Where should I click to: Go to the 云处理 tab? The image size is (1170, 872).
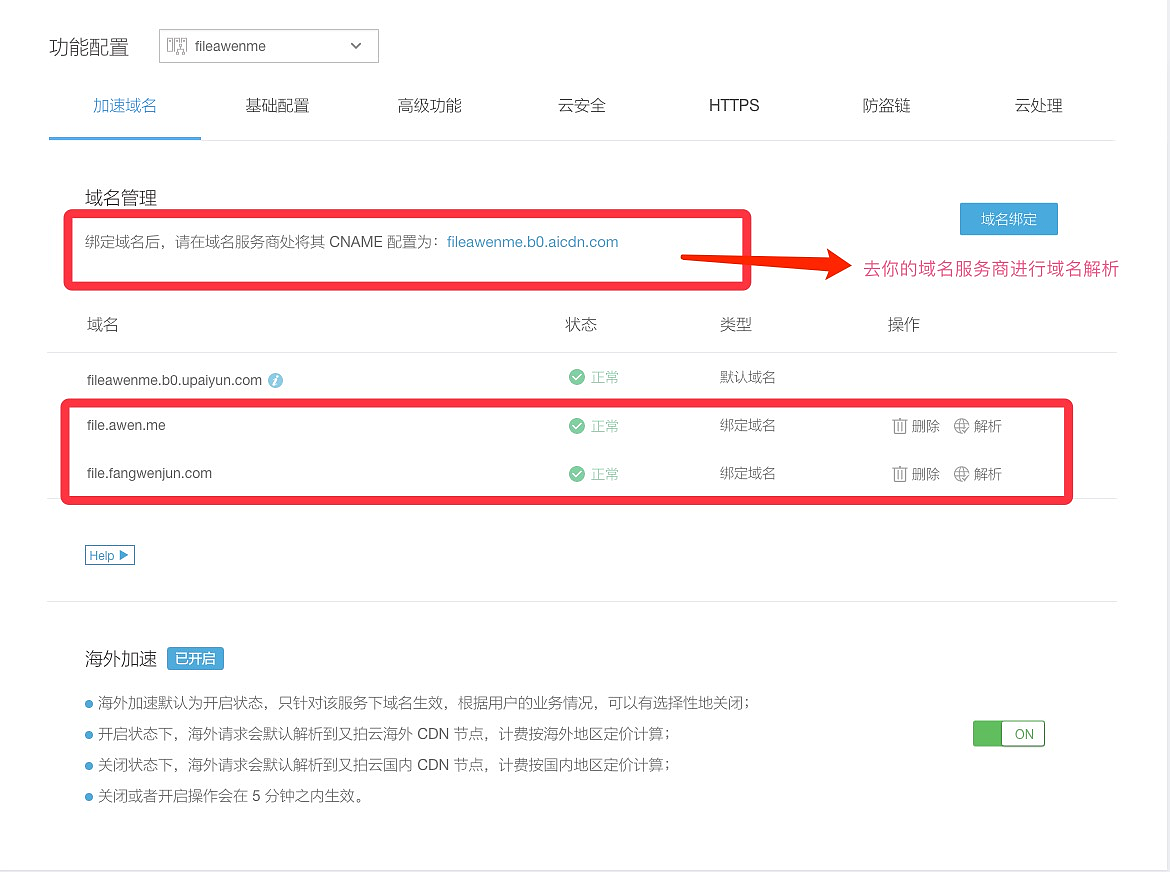(x=1038, y=106)
